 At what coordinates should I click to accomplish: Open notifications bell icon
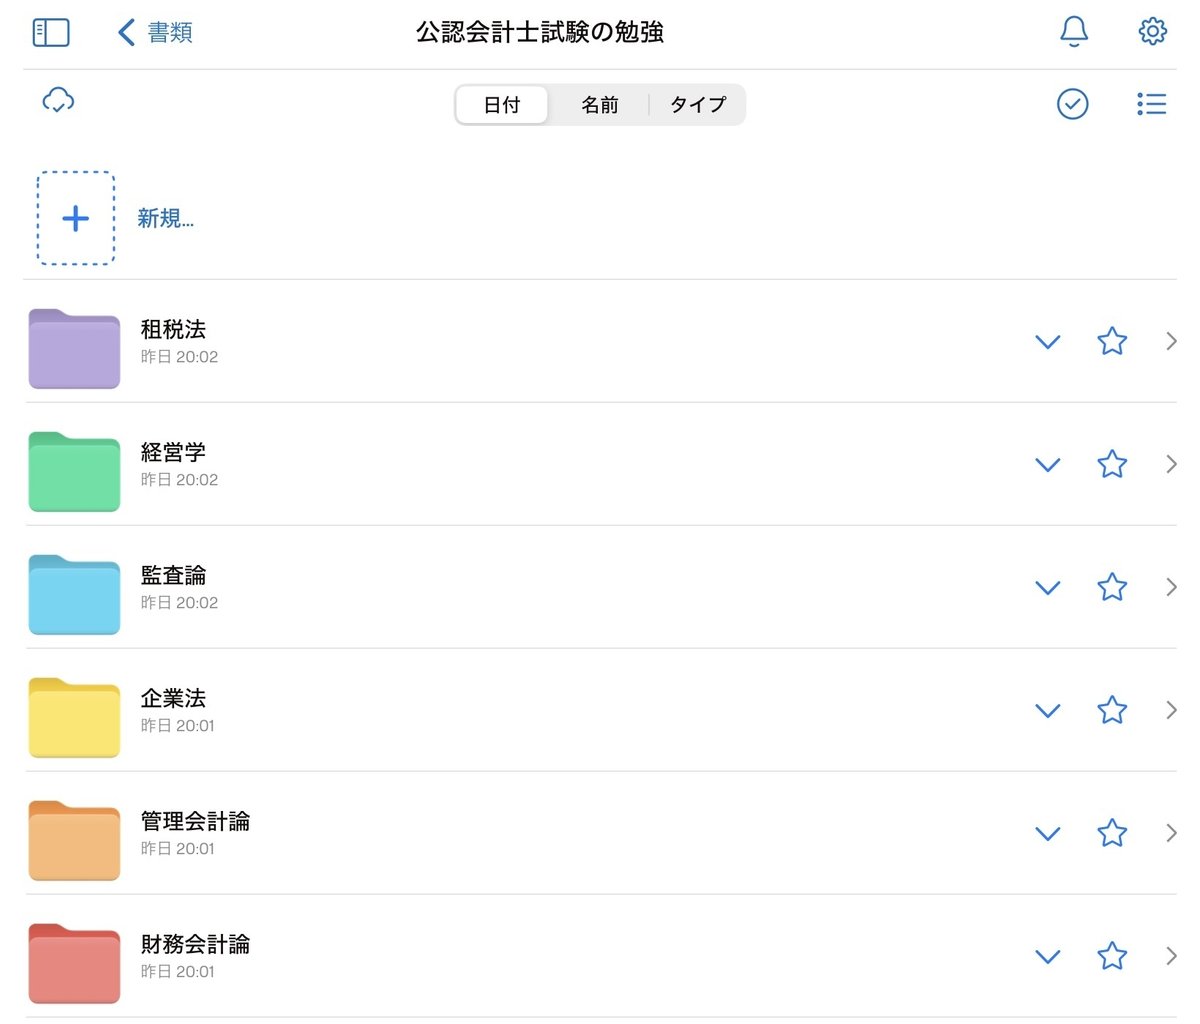click(1074, 32)
